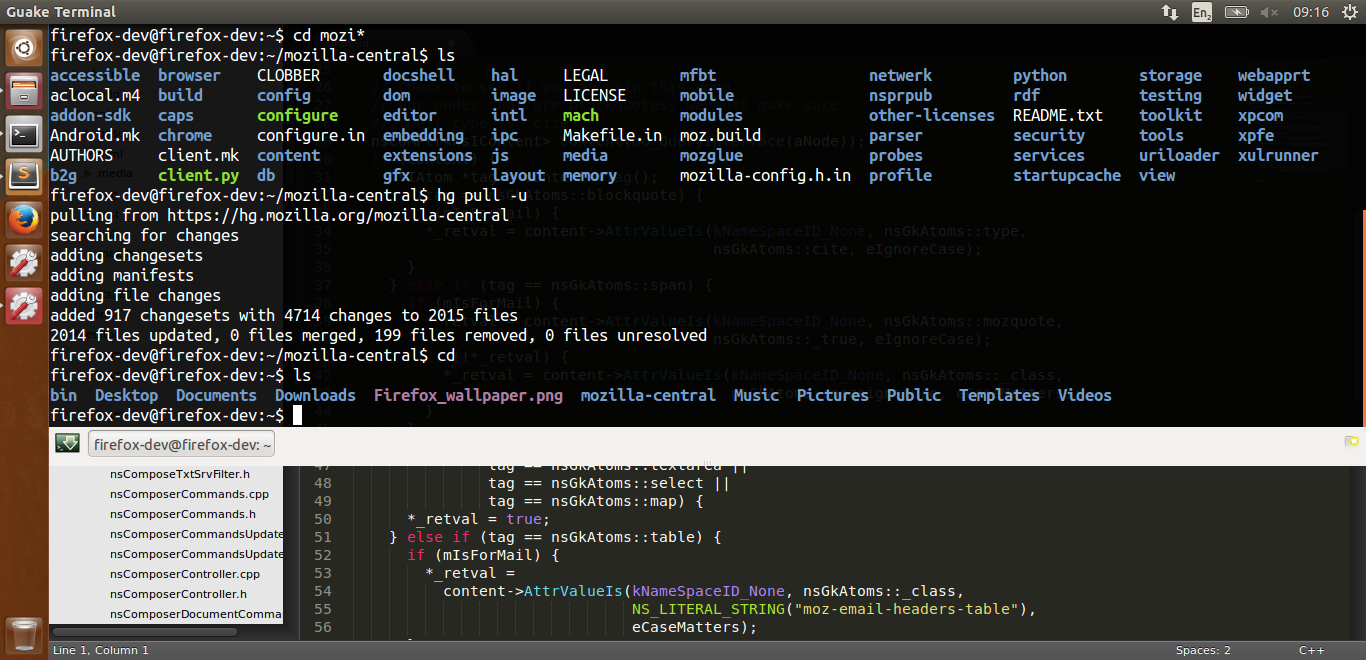Click the Downloads entry in terminal listing
1366x660 pixels.
[315, 395]
